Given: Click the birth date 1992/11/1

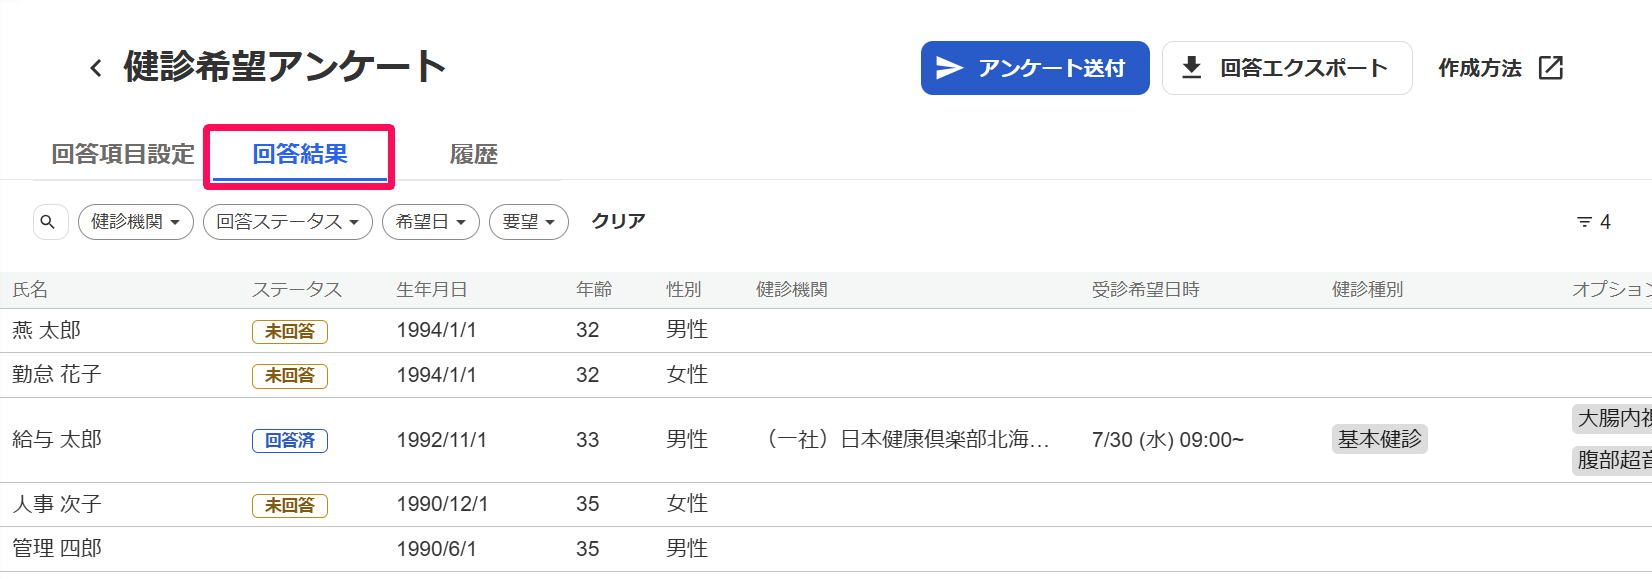Looking at the screenshot, I should [441, 440].
